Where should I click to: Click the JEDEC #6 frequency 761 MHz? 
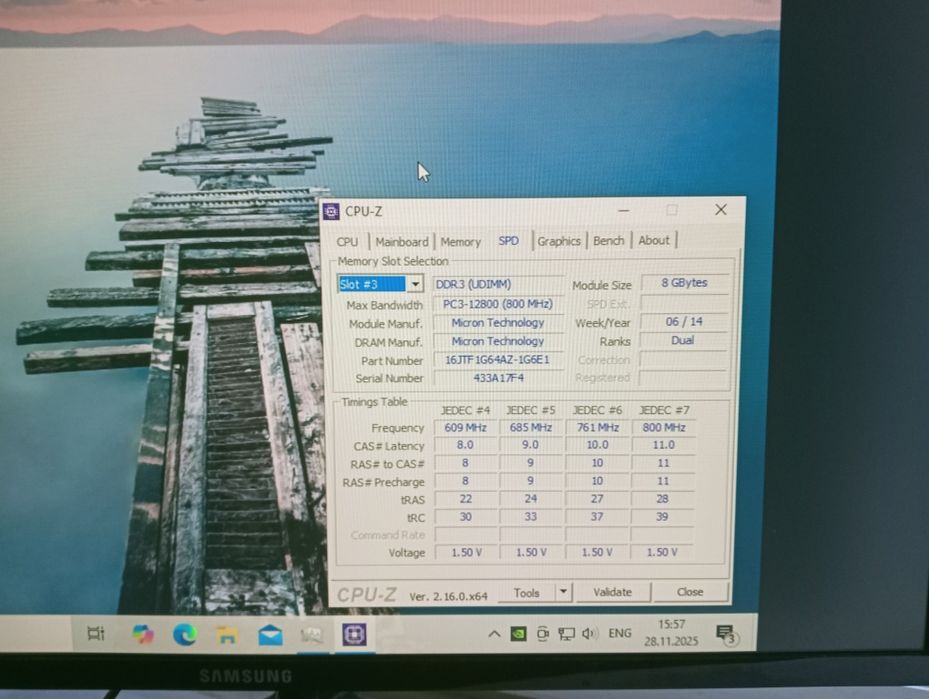tap(597, 427)
